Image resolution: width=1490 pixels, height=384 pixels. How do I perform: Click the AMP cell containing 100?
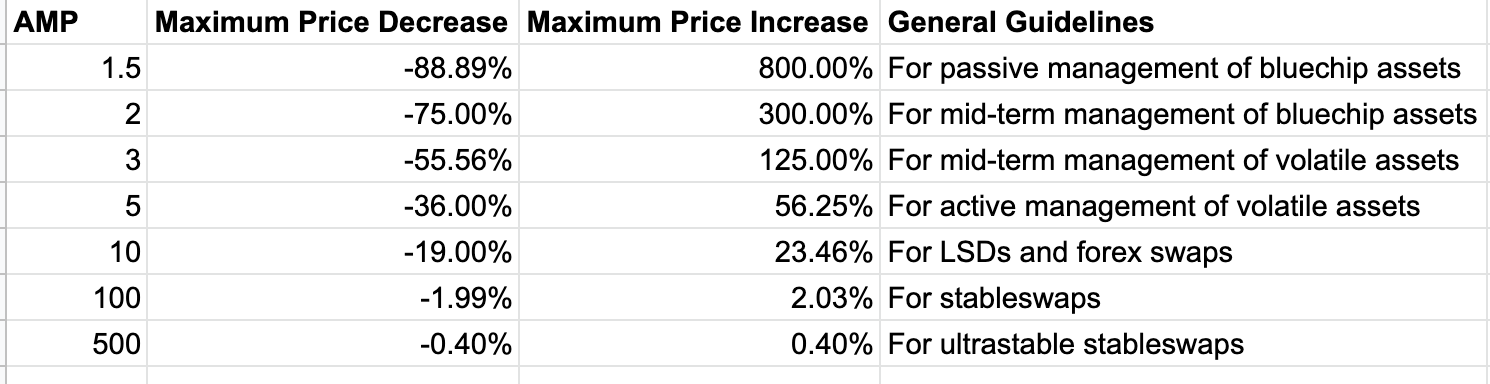[x=77, y=298]
